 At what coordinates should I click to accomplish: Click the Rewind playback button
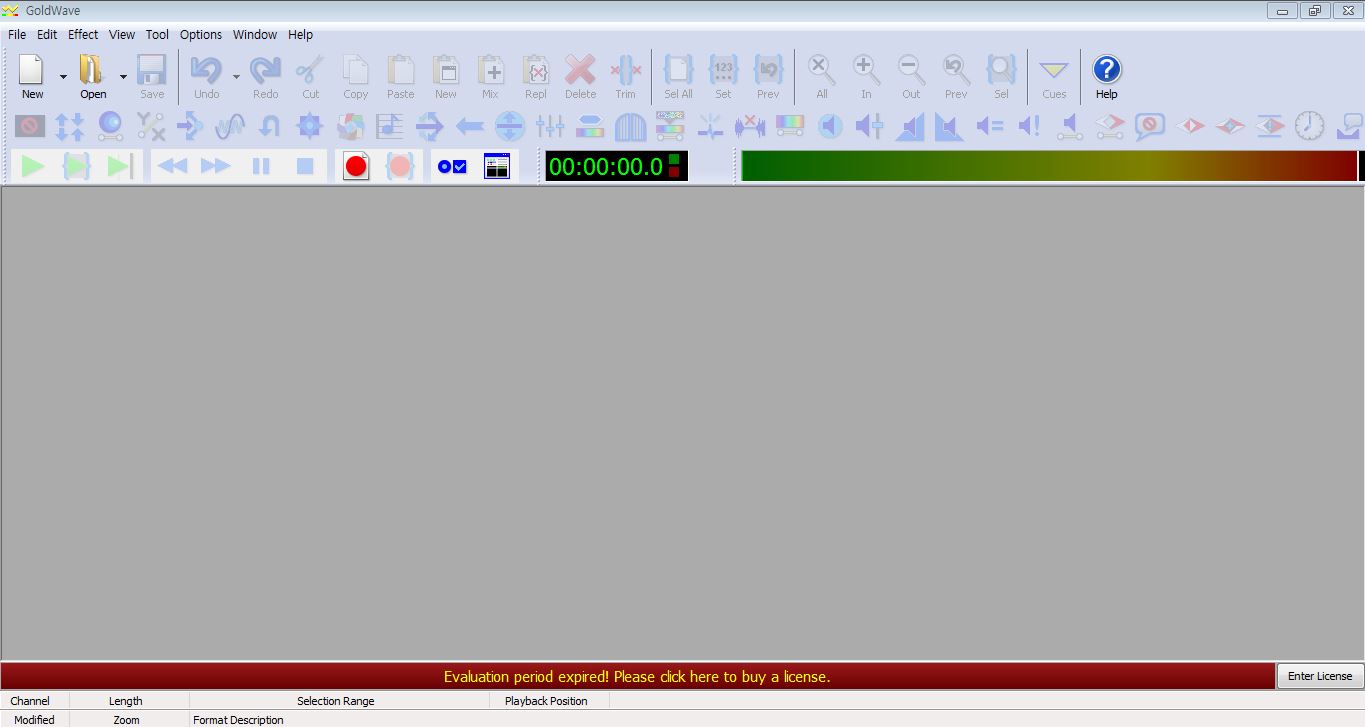click(173, 166)
